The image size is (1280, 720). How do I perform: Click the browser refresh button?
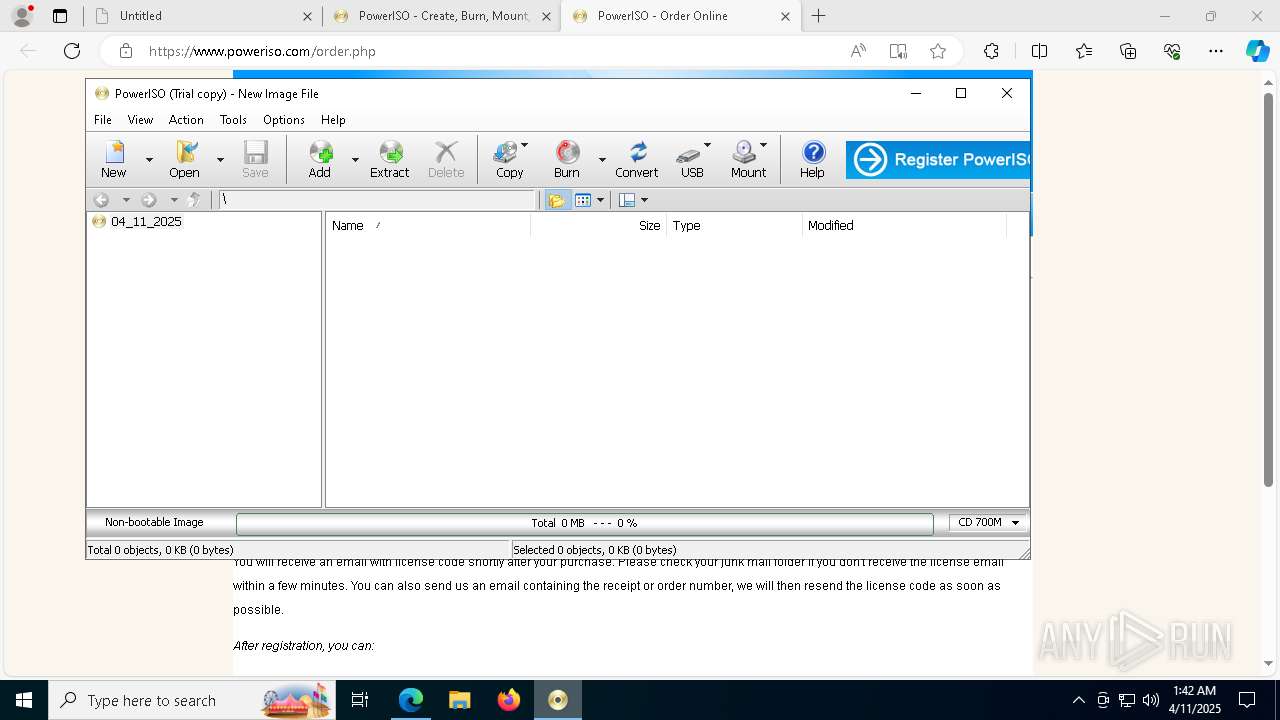pyautogui.click(x=72, y=51)
